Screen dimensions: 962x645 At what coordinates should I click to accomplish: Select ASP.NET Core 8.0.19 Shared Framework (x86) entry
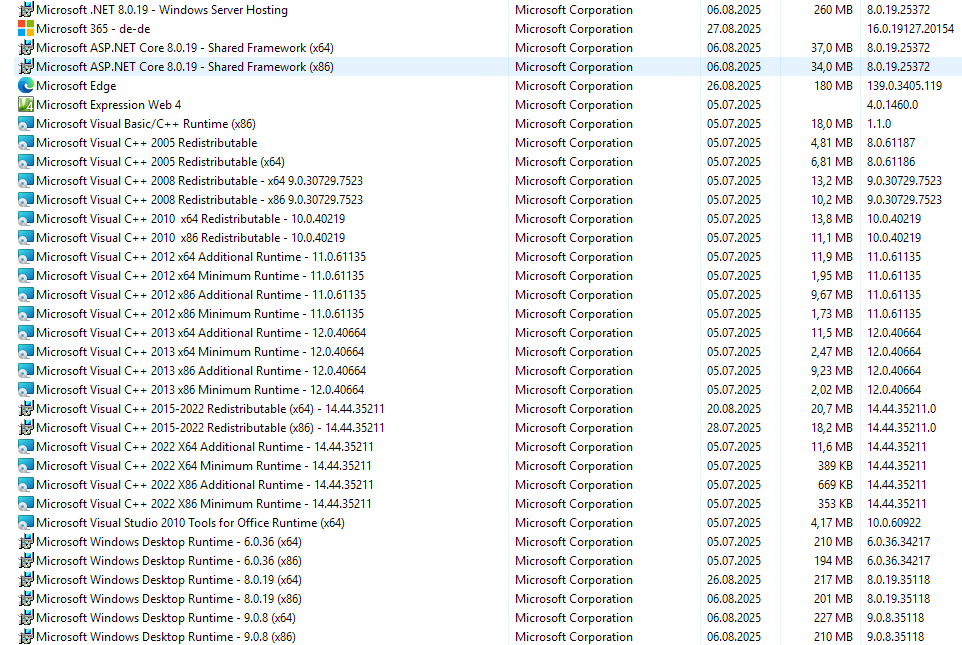pos(185,67)
